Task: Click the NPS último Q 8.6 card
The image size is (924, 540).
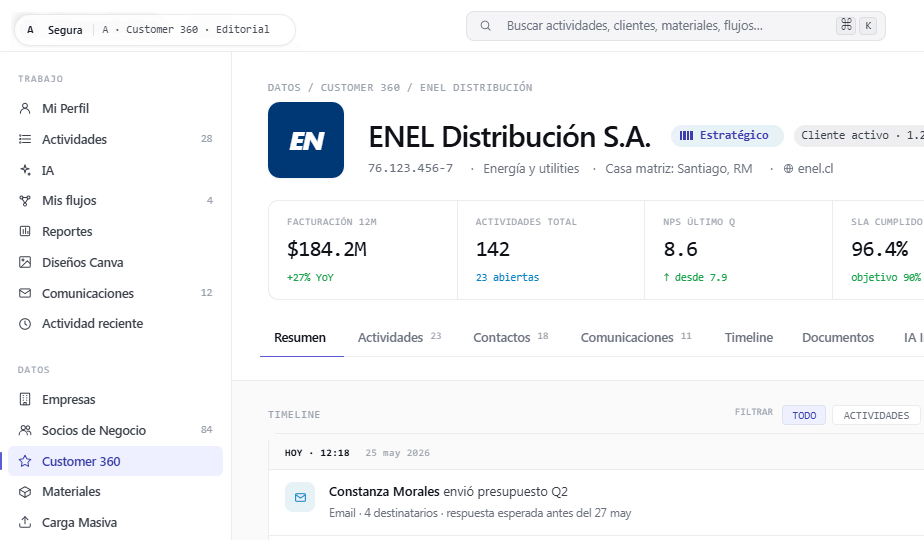Action: [x=738, y=250]
